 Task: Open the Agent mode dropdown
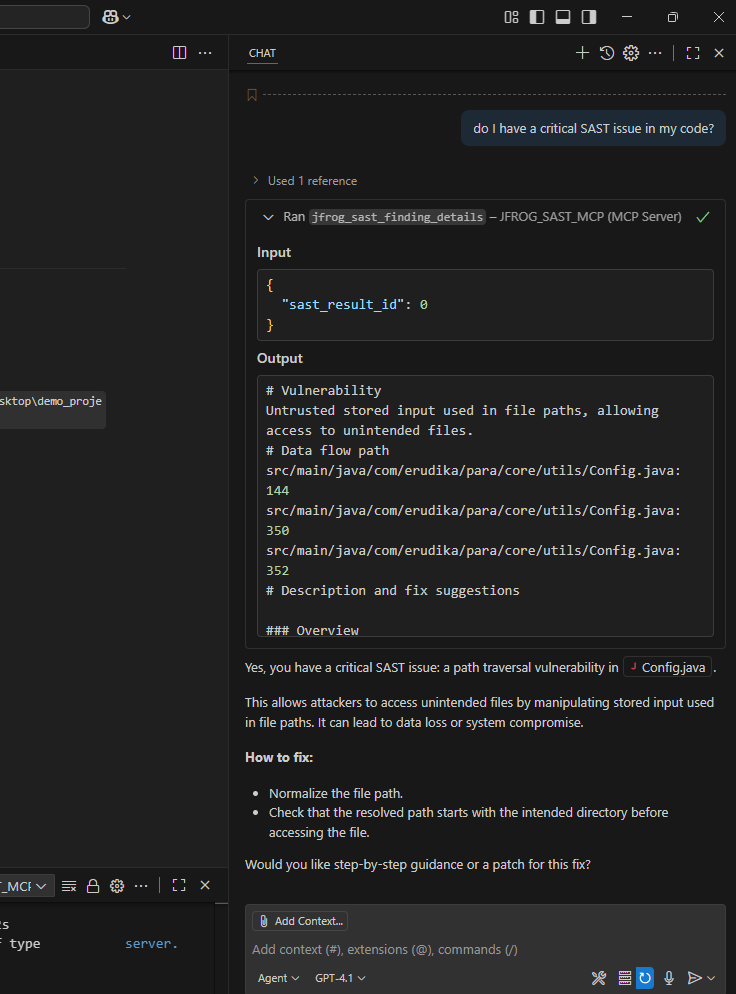point(278,978)
